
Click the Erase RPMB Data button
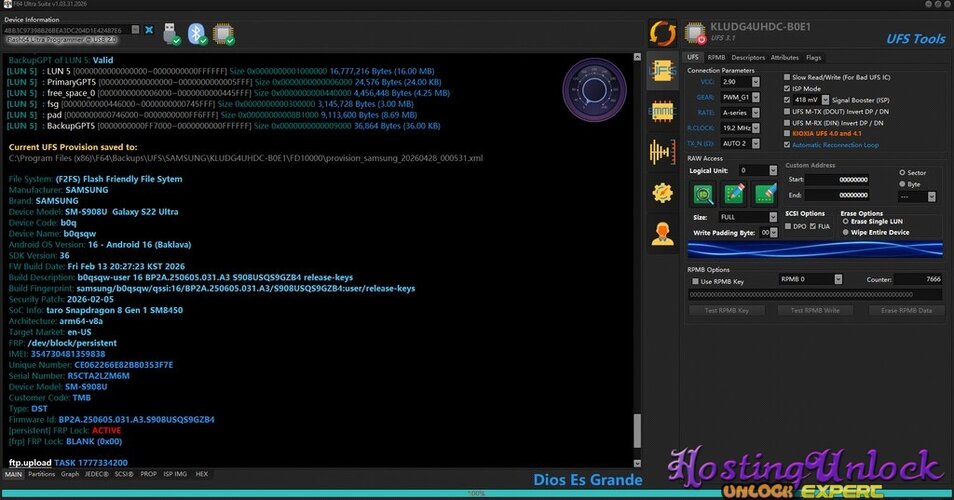point(906,310)
